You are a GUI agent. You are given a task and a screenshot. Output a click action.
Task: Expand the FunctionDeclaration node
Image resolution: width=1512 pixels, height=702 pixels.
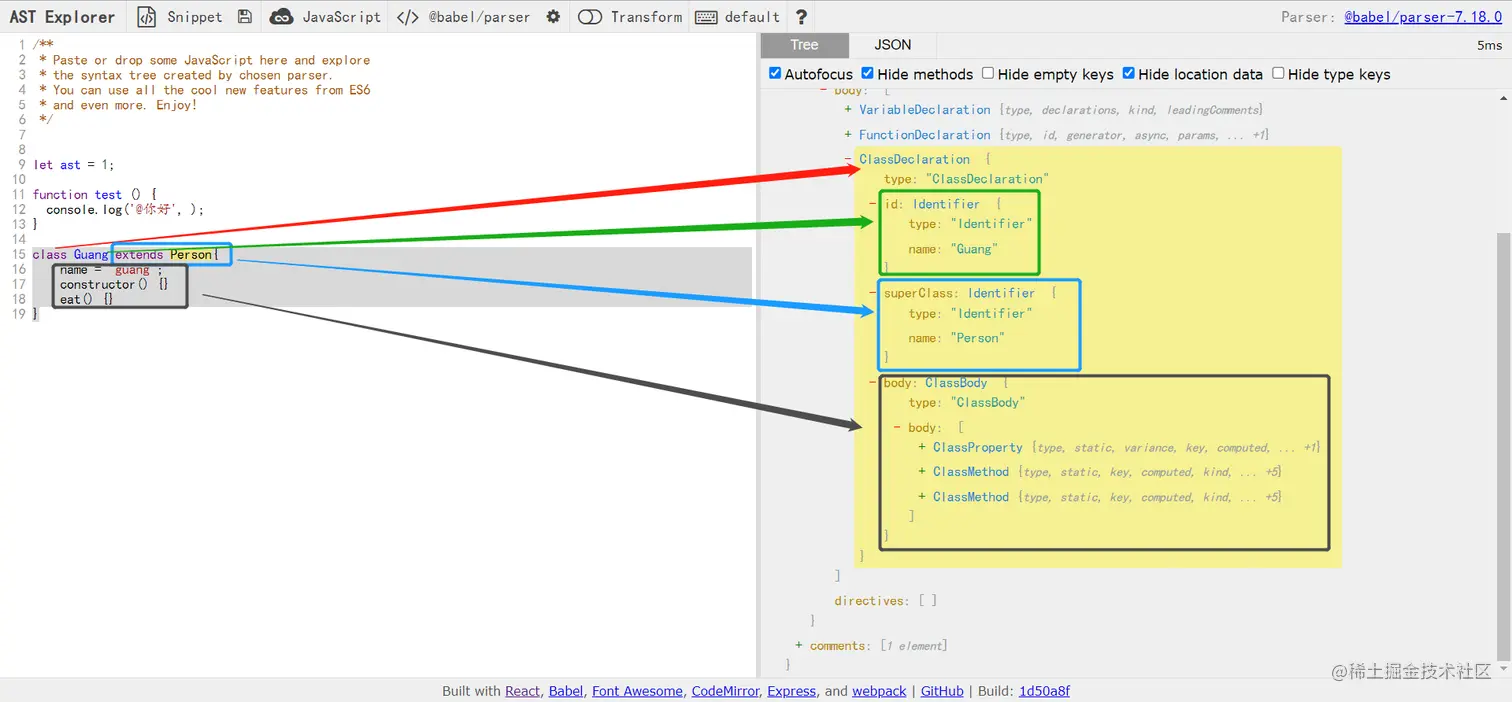[849, 135]
